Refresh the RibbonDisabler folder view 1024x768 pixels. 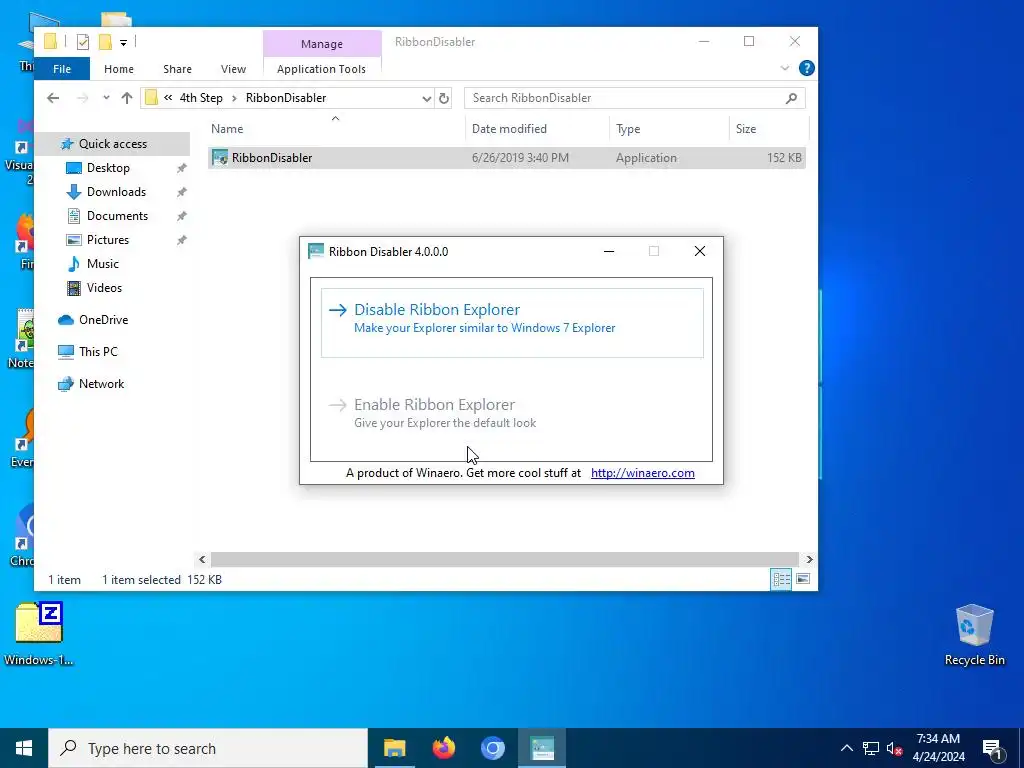[444, 99]
